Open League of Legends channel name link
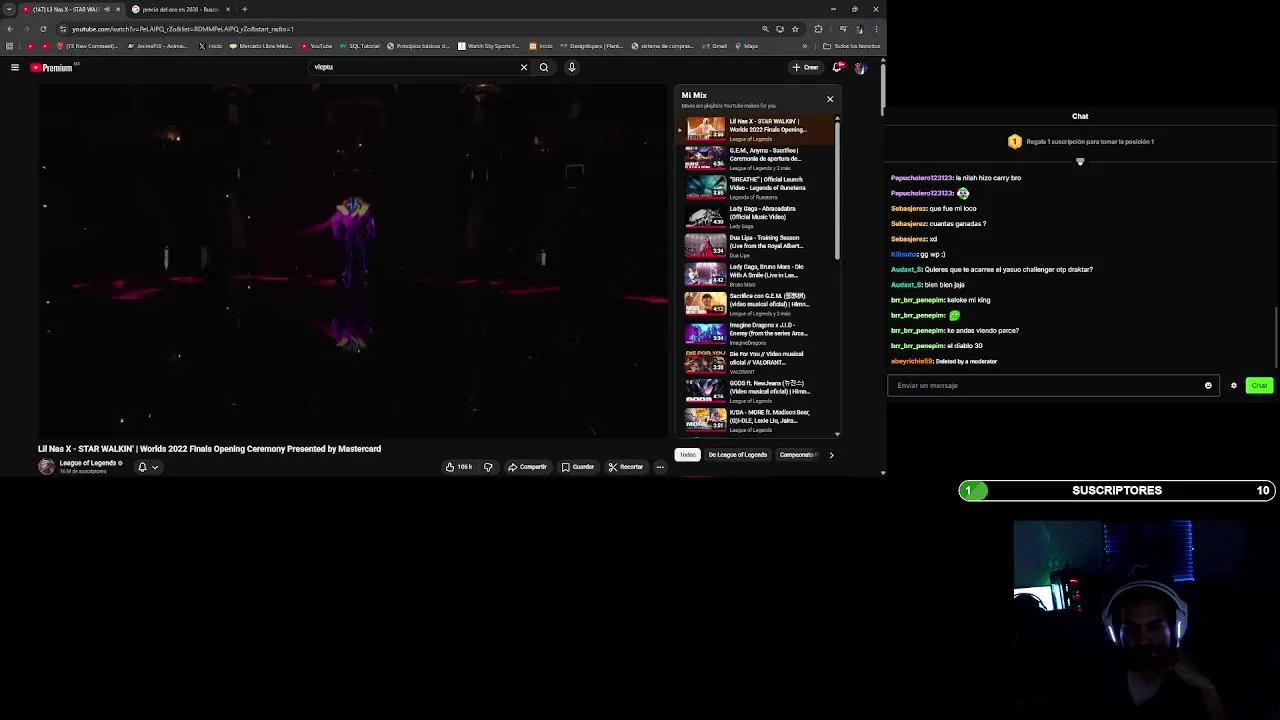This screenshot has height=720, width=1280. click(x=90, y=463)
